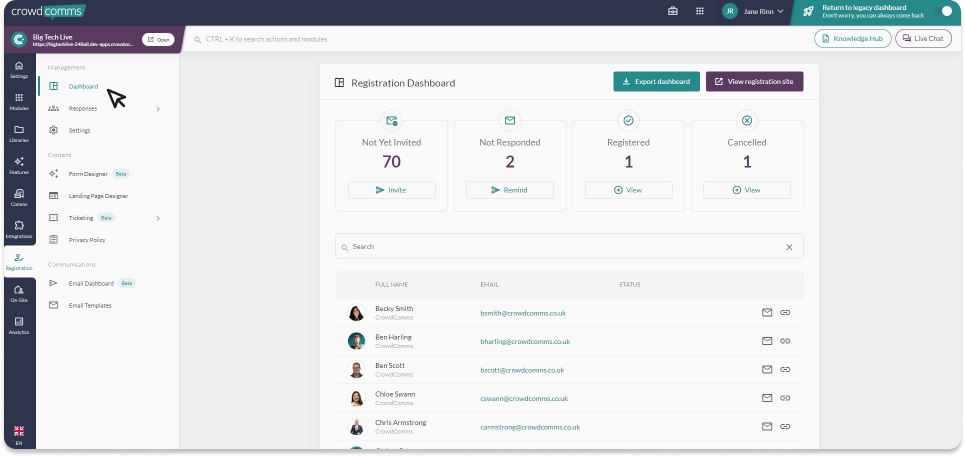
Task: Open the Analytics sidebar icon
Action: click(x=18, y=325)
